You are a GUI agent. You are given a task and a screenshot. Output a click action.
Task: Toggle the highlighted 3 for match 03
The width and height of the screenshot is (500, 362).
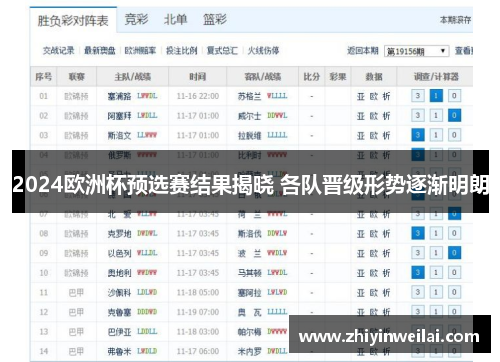418,135
